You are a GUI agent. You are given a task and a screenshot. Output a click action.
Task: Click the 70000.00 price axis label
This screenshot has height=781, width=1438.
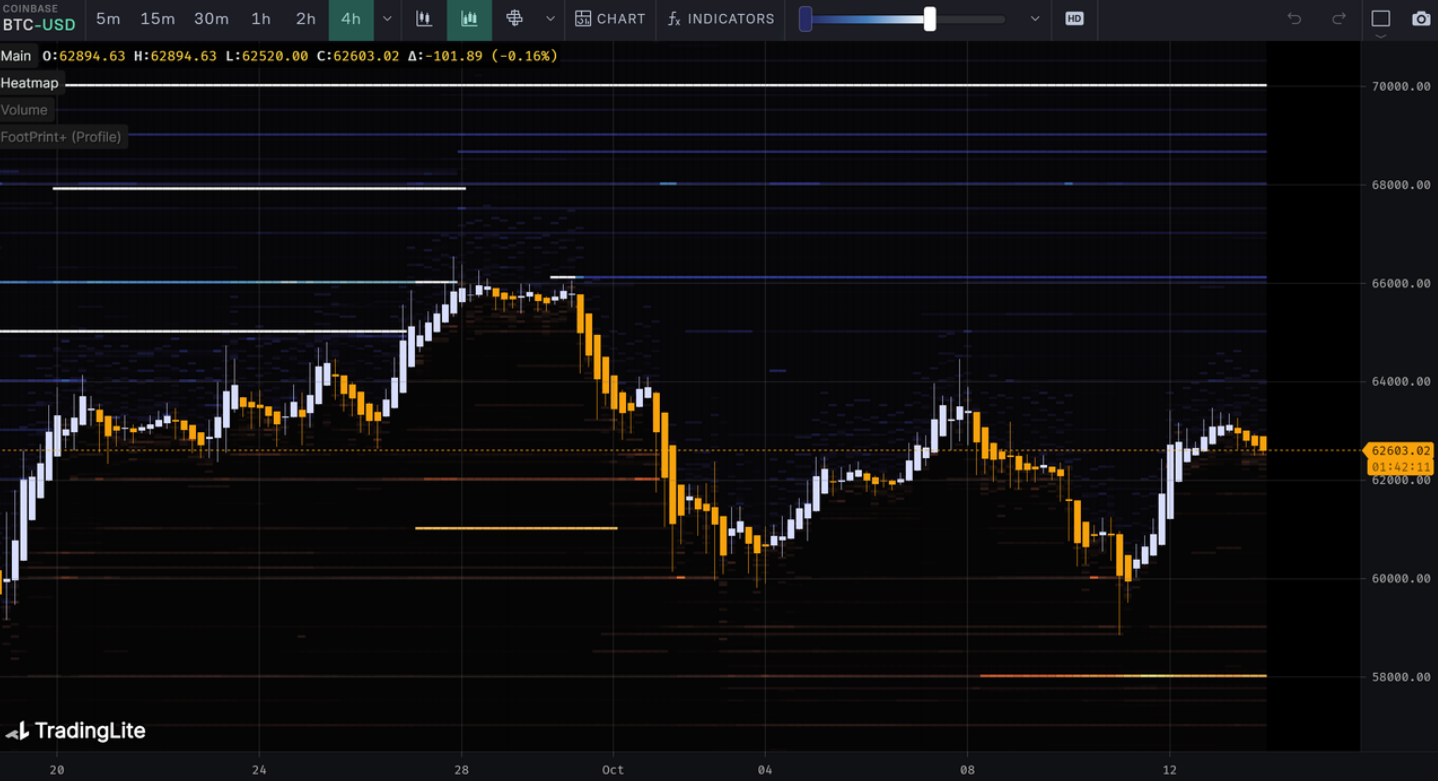[1401, 87]
